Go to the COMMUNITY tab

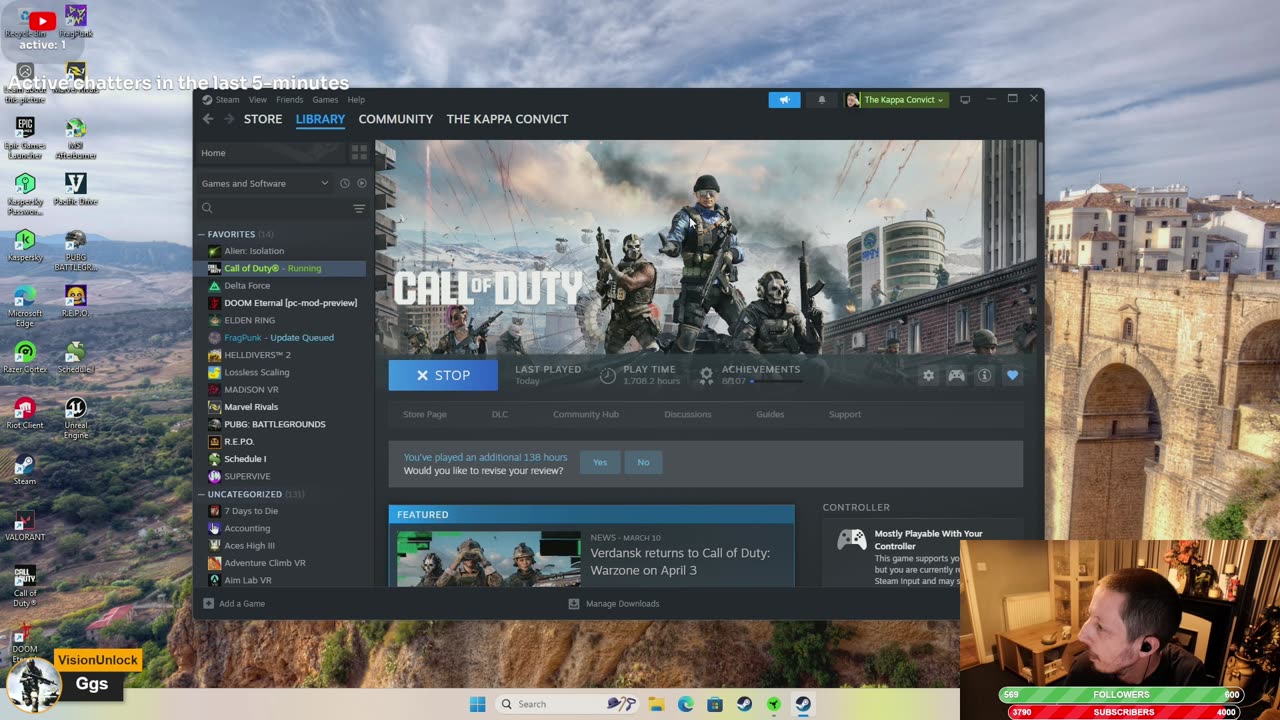pyautogui.click(x=396, y=119)
